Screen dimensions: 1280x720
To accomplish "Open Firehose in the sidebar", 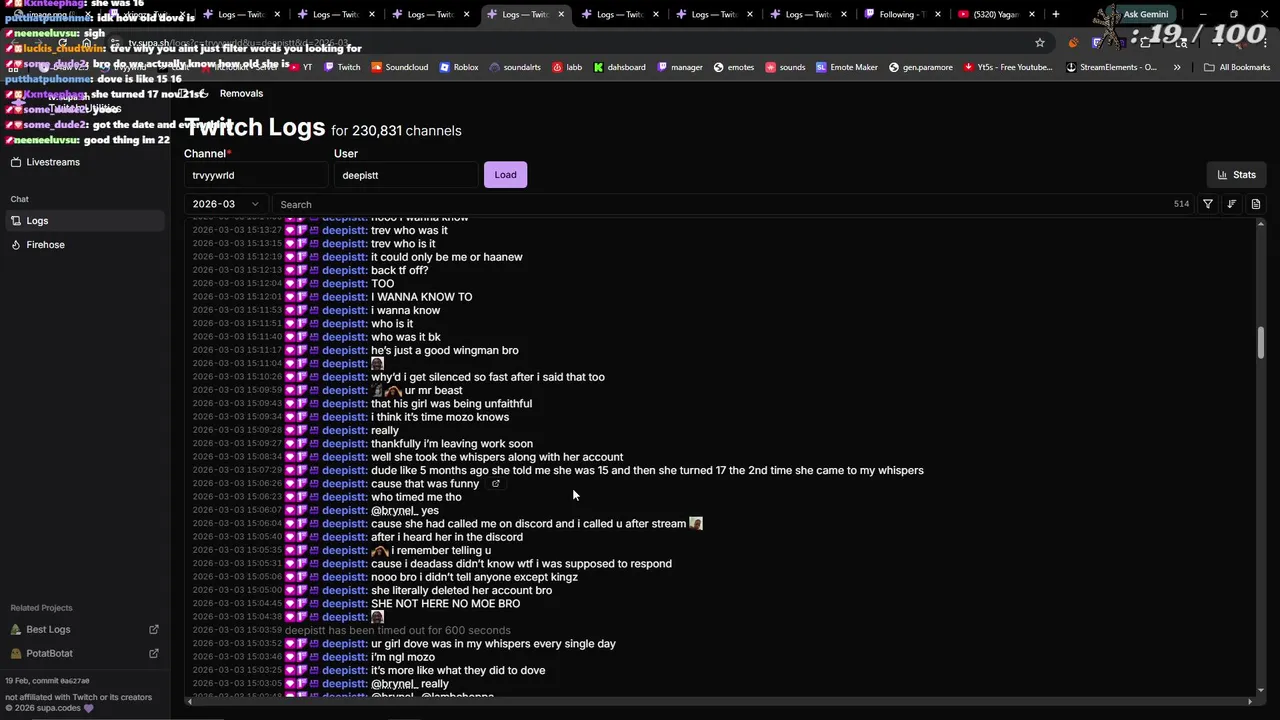I will (x=45, y=245).
